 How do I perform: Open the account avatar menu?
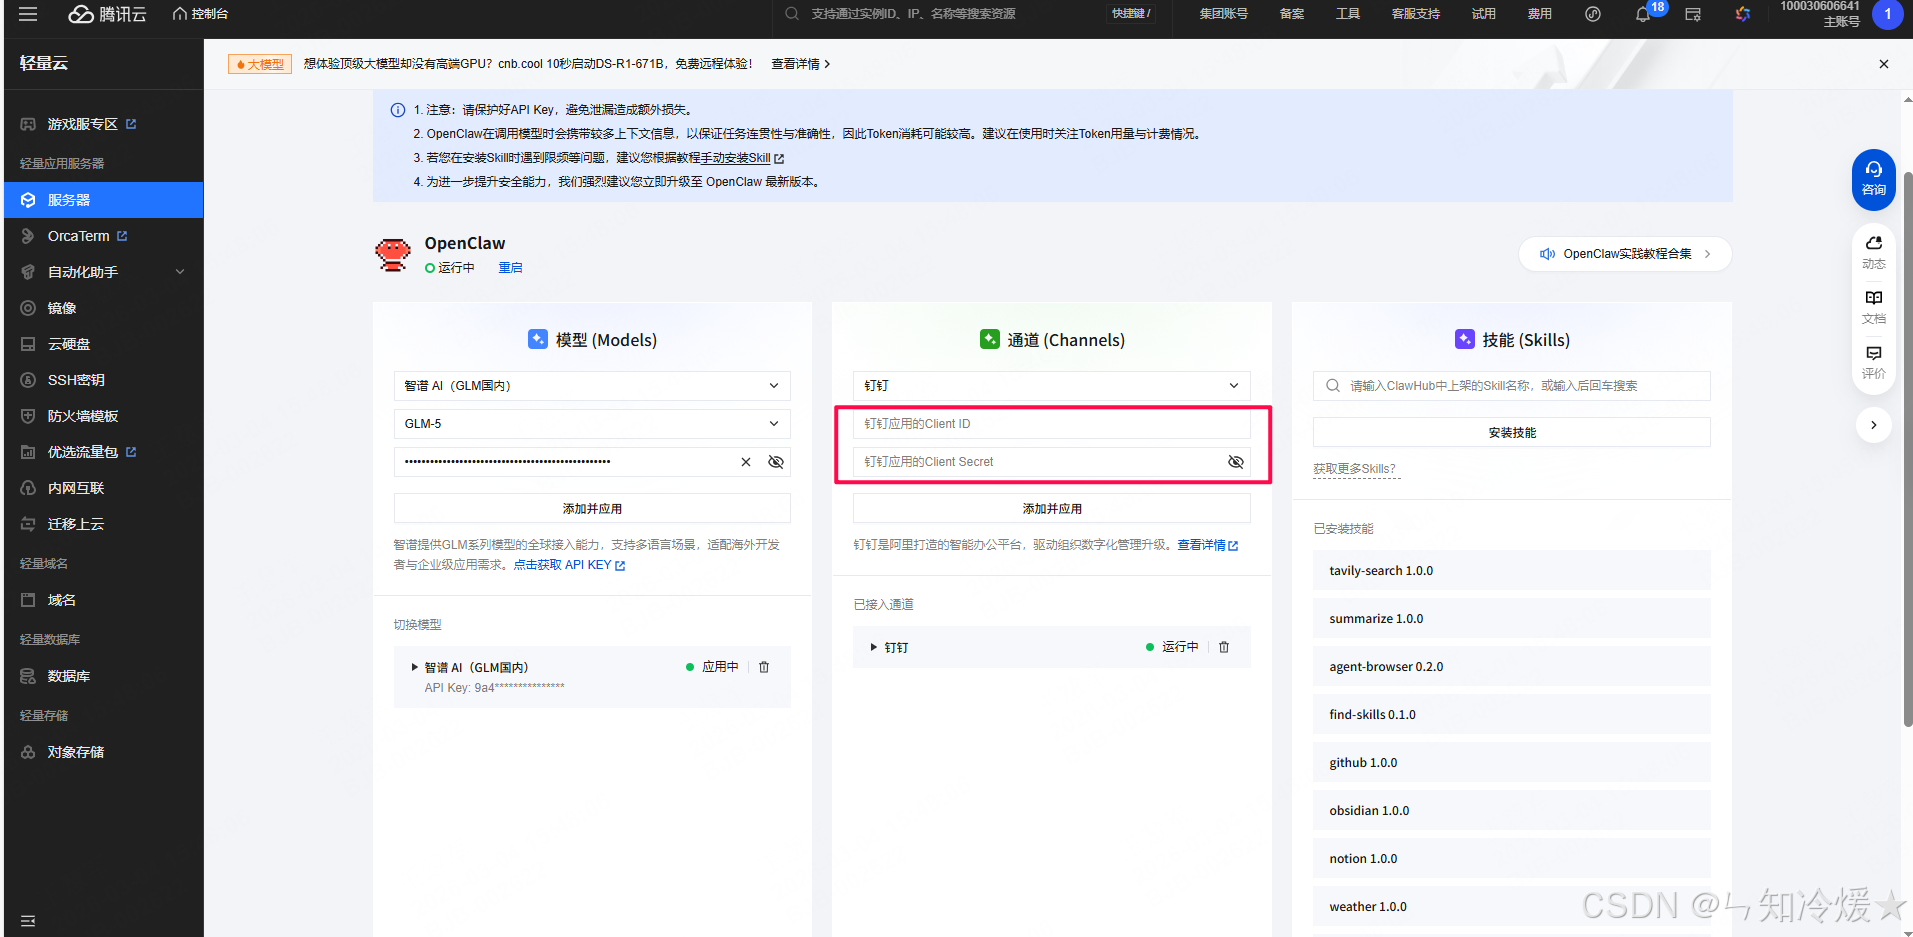pyautogui.click(x=1887, y=14)
